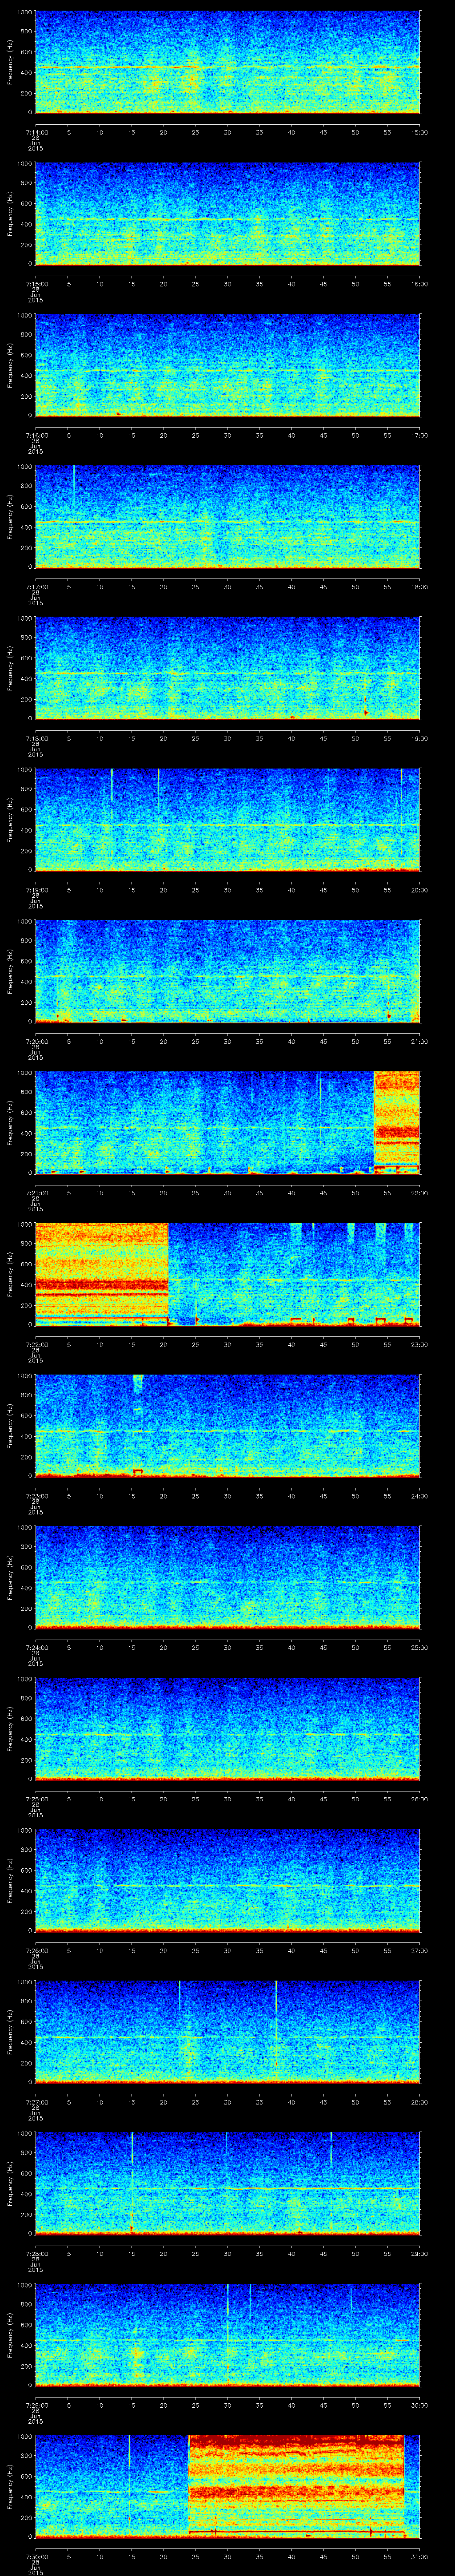Viewport: 455px width, 2576px height.
Task: Click the 20:00 end time label
Action: point(420,890)
